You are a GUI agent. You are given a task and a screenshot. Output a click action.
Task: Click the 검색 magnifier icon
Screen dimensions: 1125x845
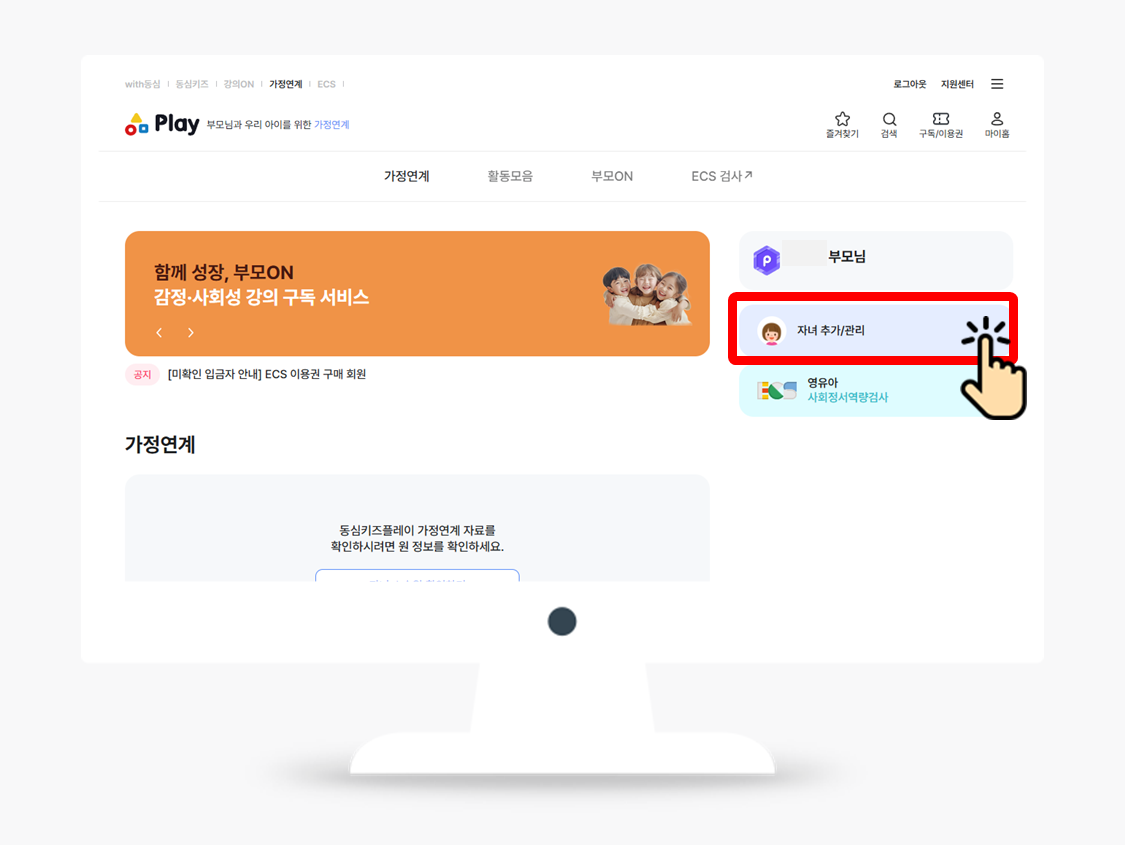click(889, 119)
